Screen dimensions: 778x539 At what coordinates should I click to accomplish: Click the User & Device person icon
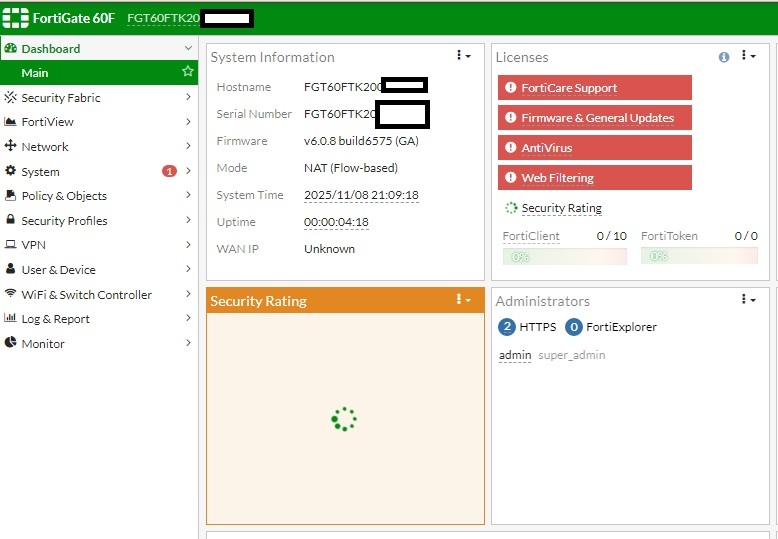(x=10, y=269)
